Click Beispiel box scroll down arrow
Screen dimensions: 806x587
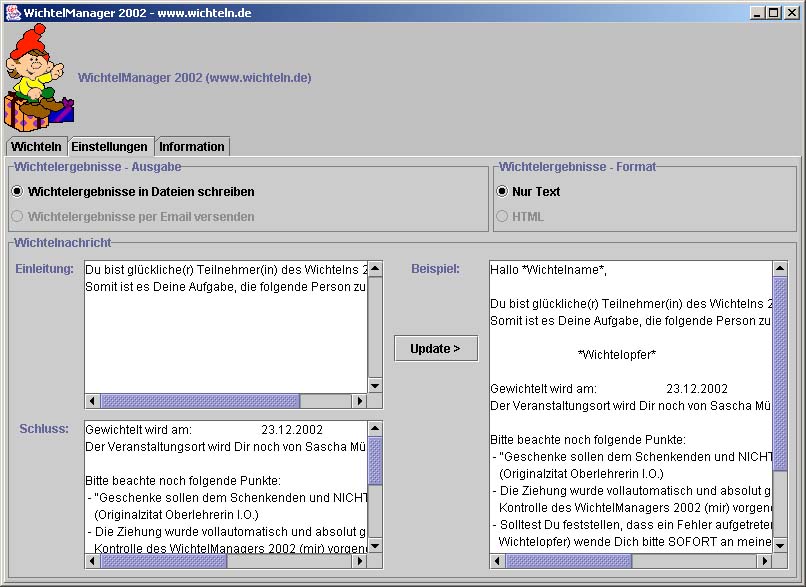tap(780, 546)
